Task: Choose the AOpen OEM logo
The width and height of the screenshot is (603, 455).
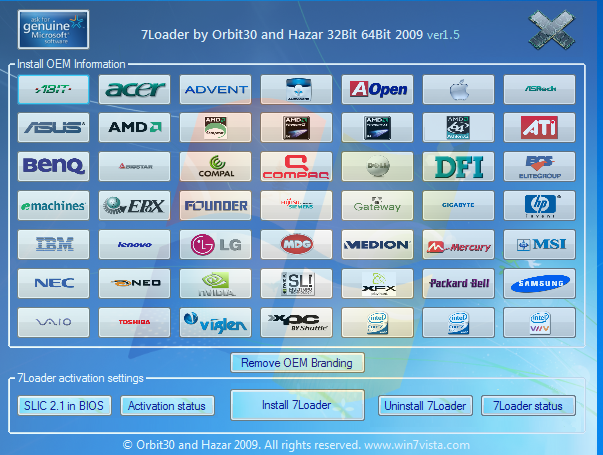Action: (377, 90)
